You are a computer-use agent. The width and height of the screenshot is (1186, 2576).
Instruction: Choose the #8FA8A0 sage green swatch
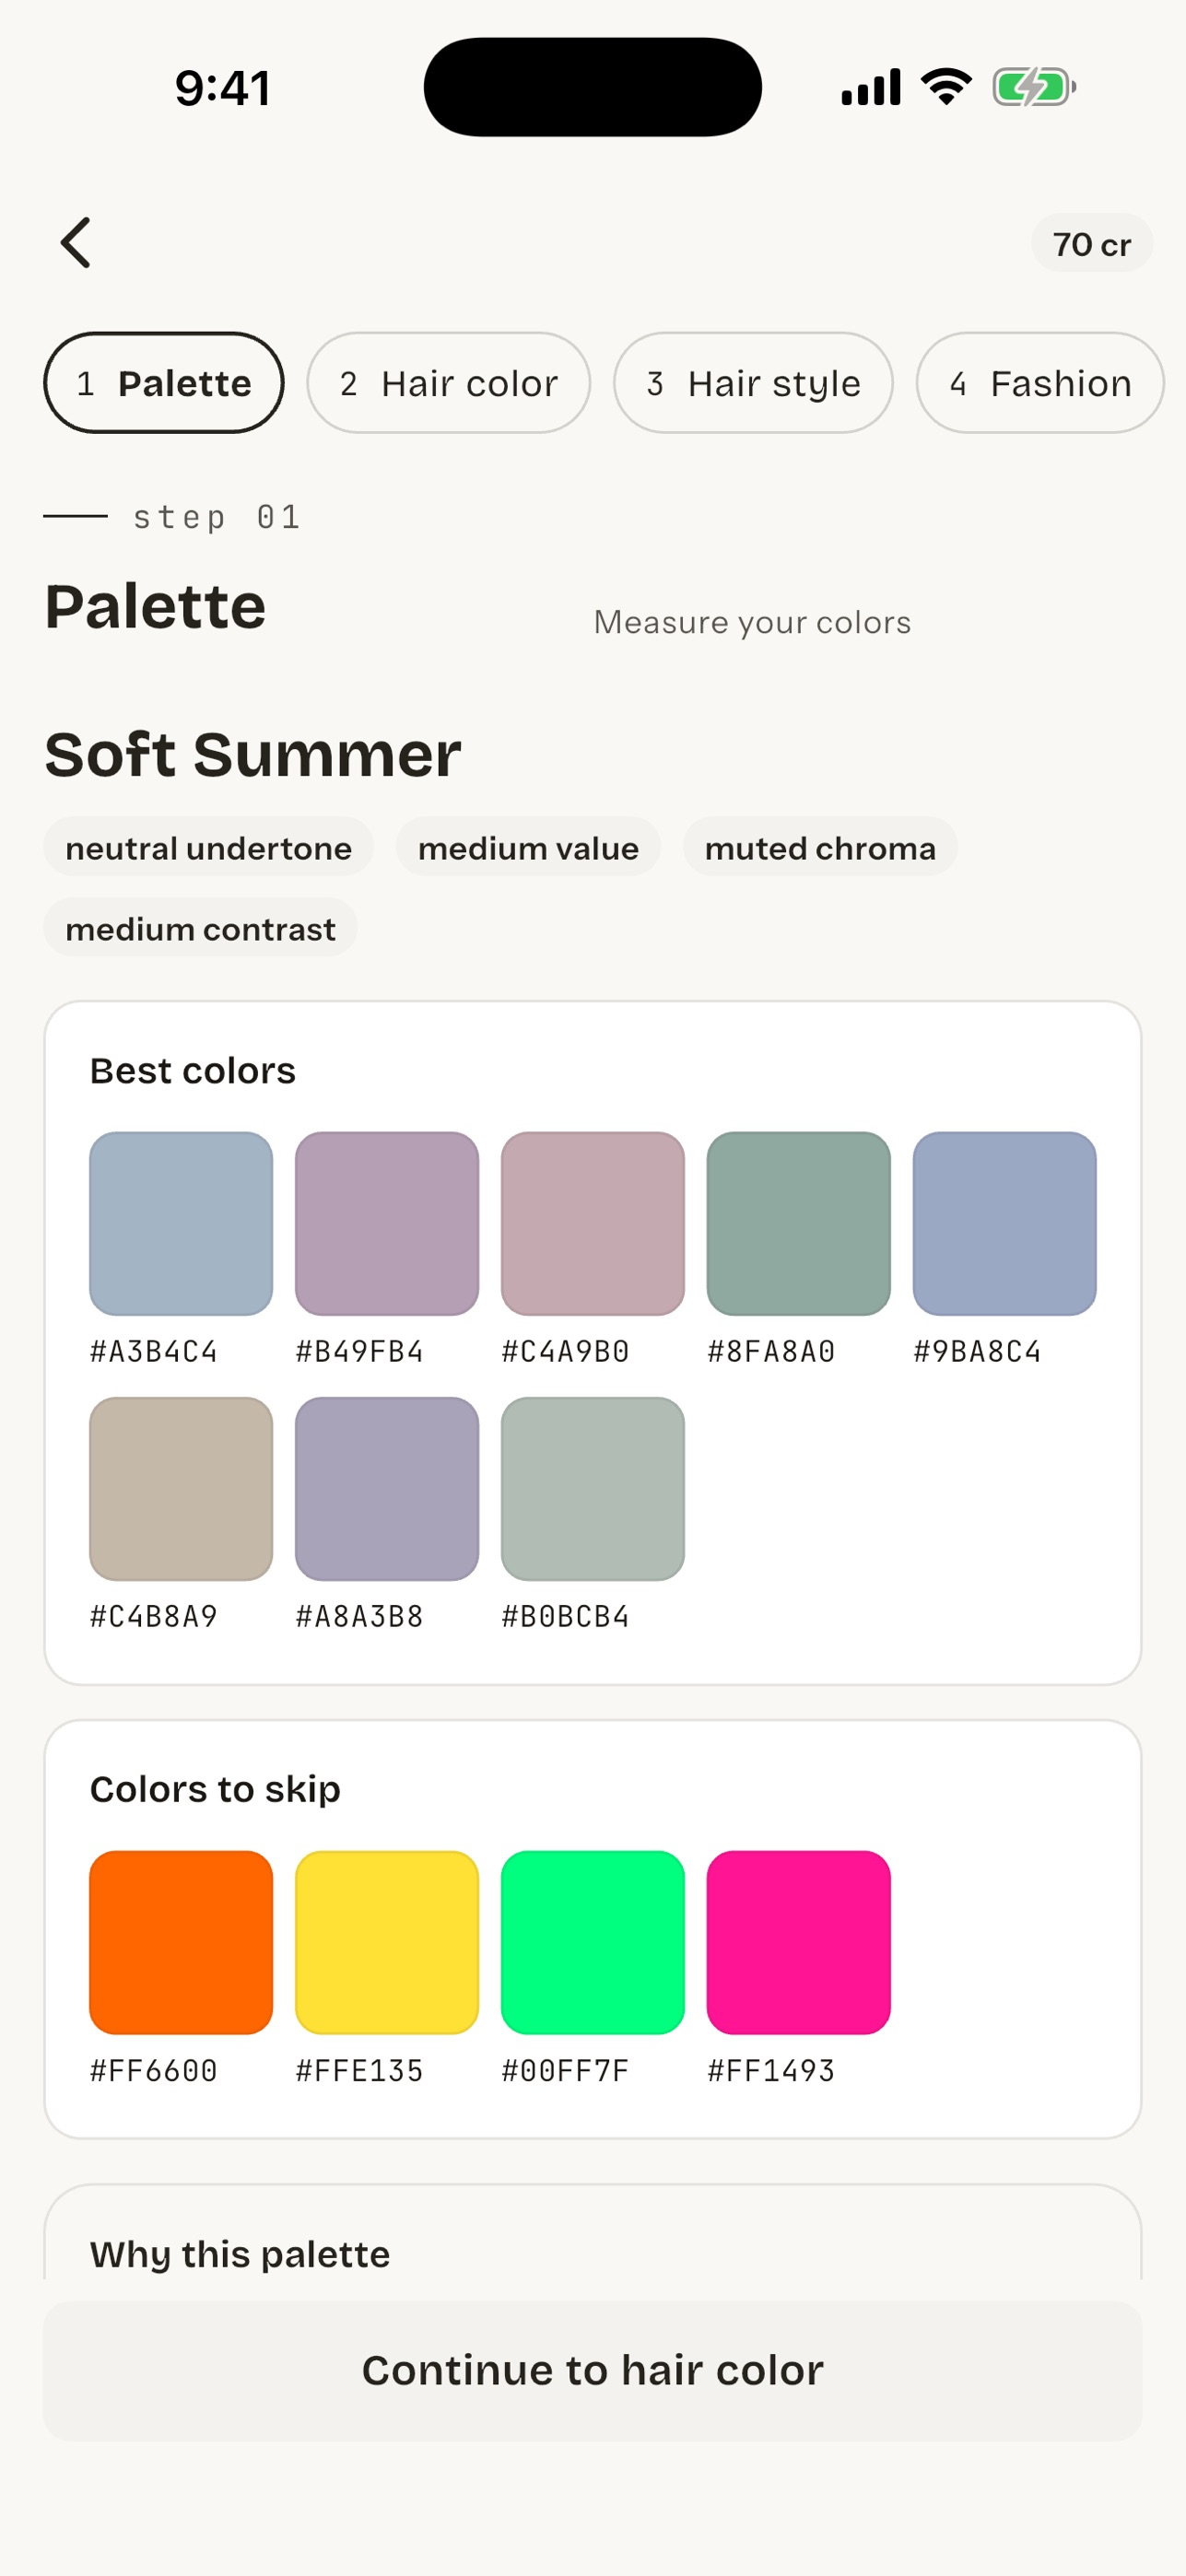(799, 1223)
